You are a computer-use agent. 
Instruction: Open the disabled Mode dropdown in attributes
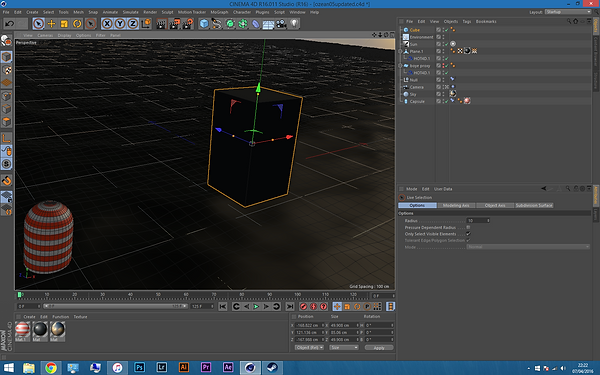(x=528, y=247)
